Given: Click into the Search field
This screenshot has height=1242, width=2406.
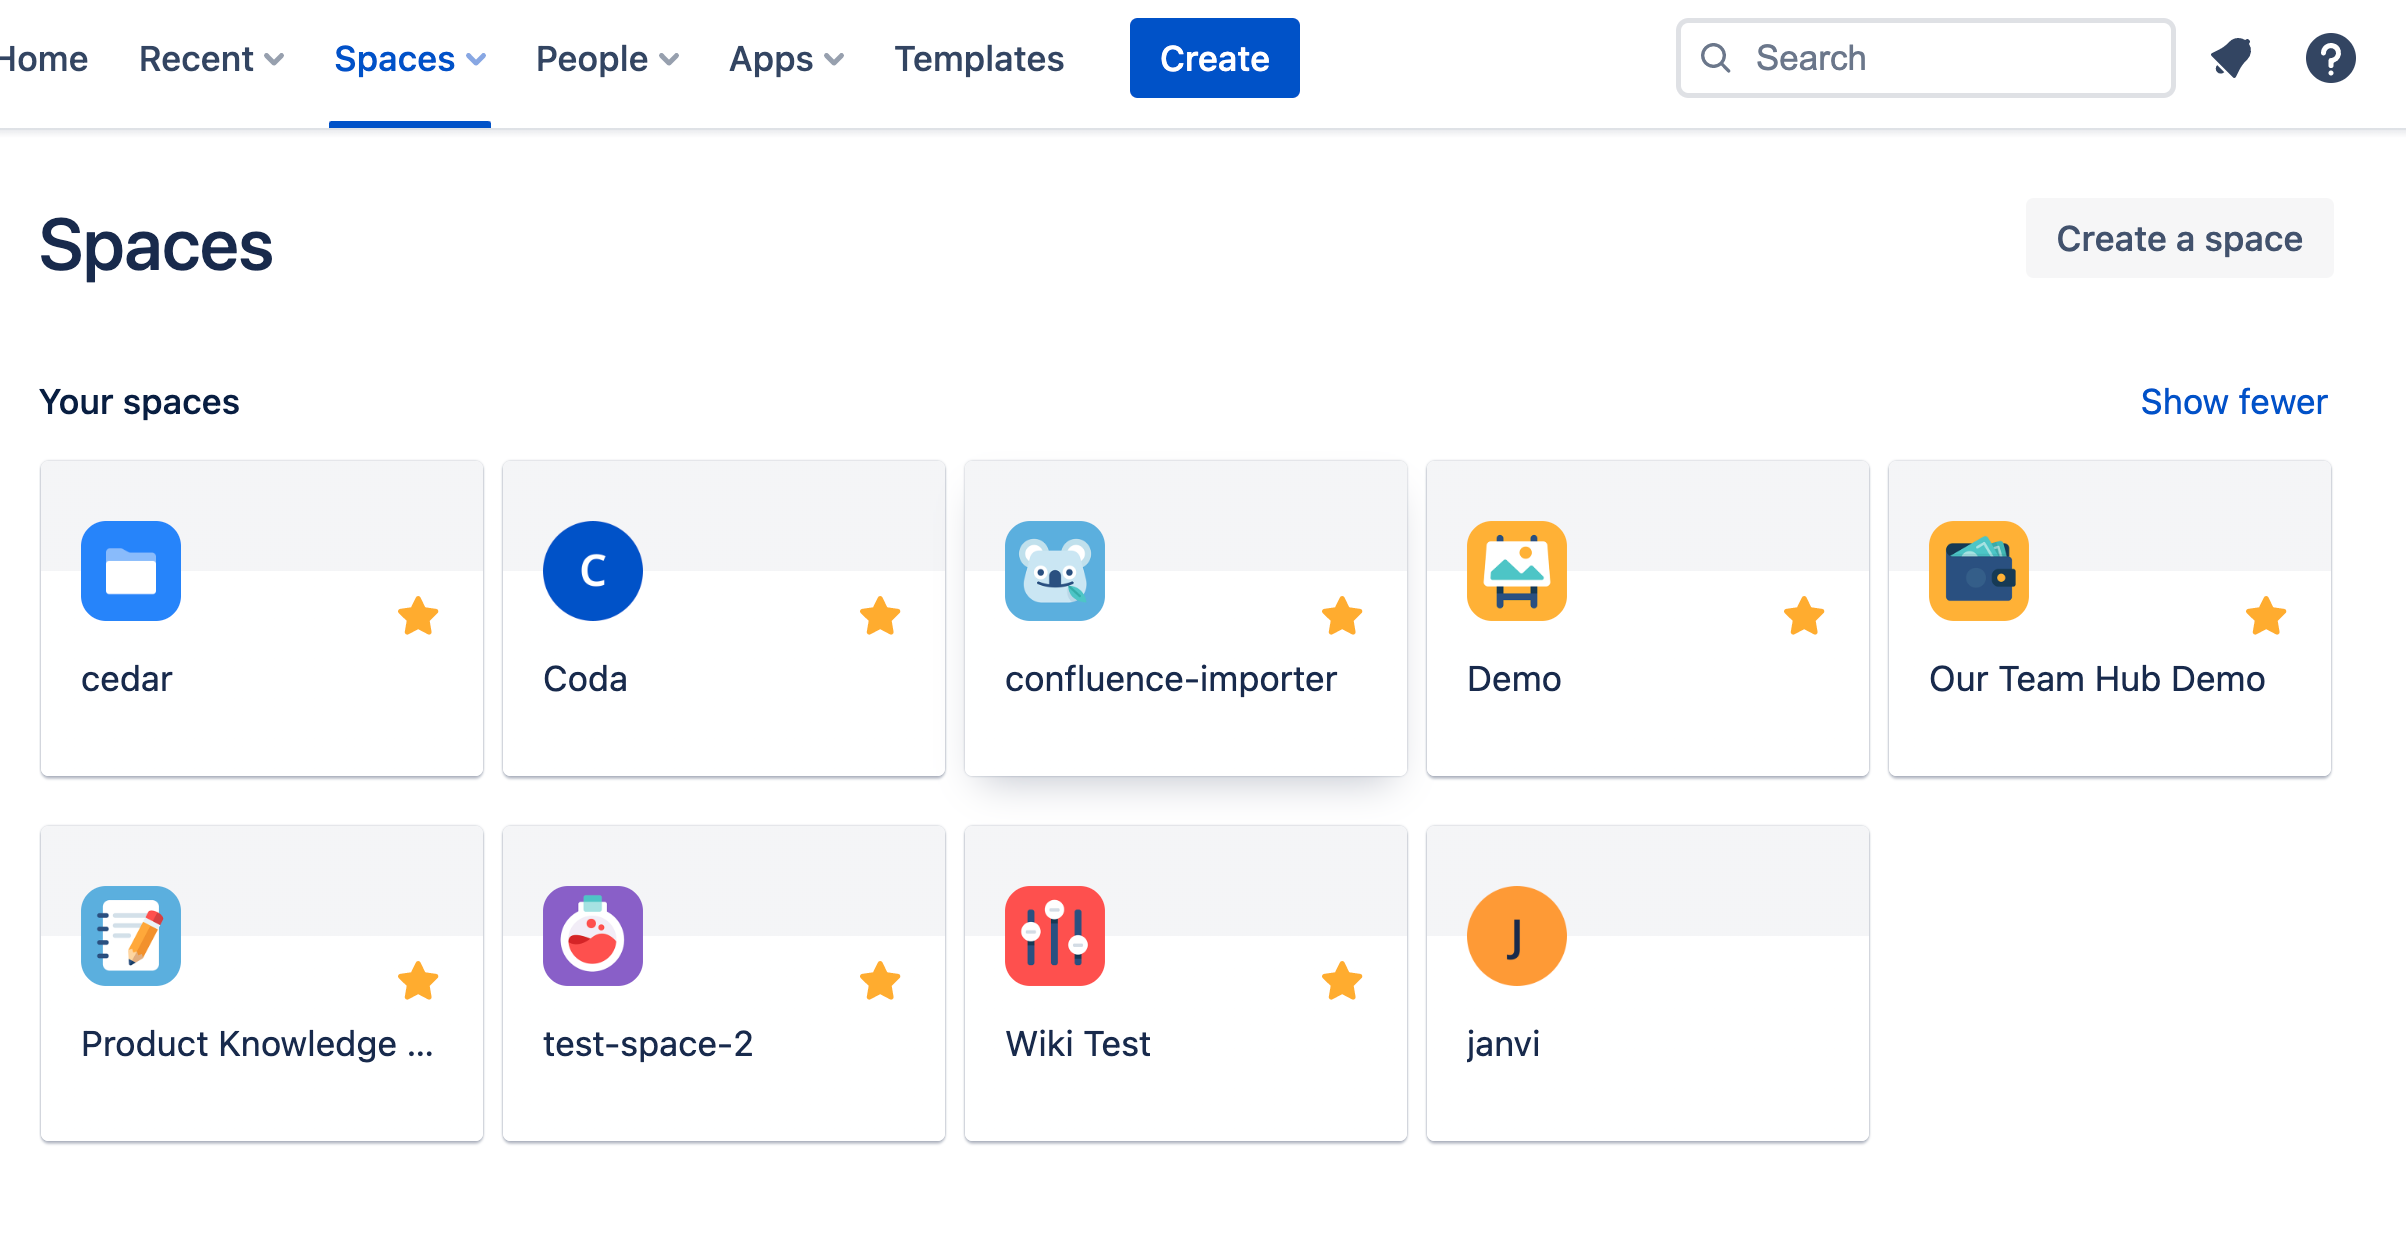Looking at the screenshot, I should (1925, 58).
